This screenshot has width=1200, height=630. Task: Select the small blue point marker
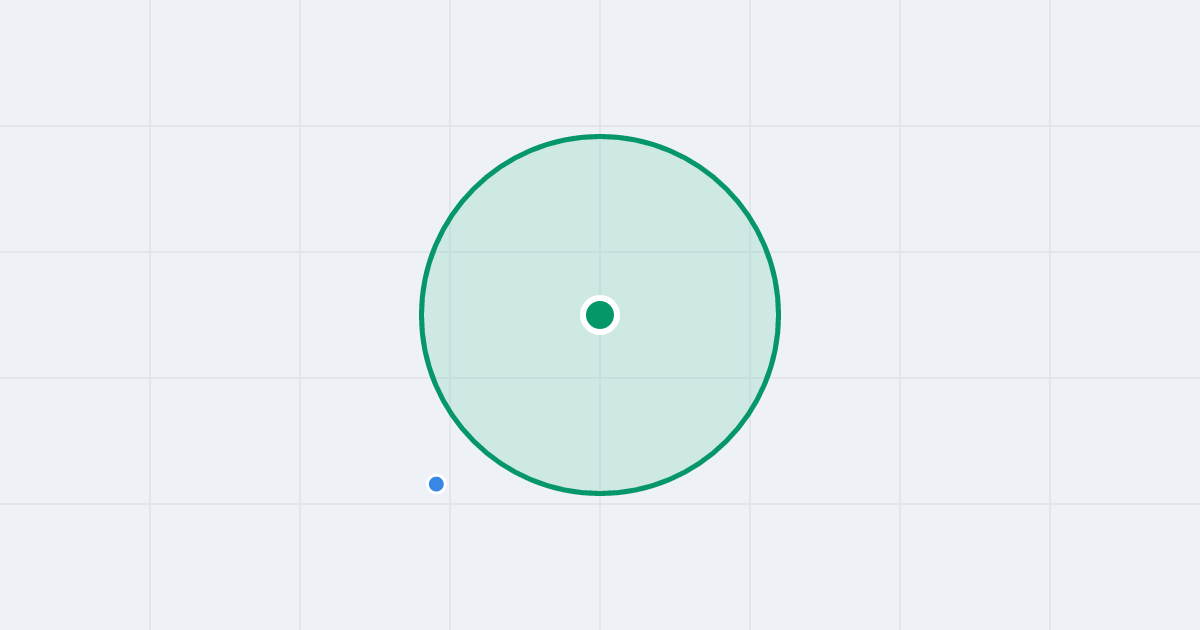point(436,484)
